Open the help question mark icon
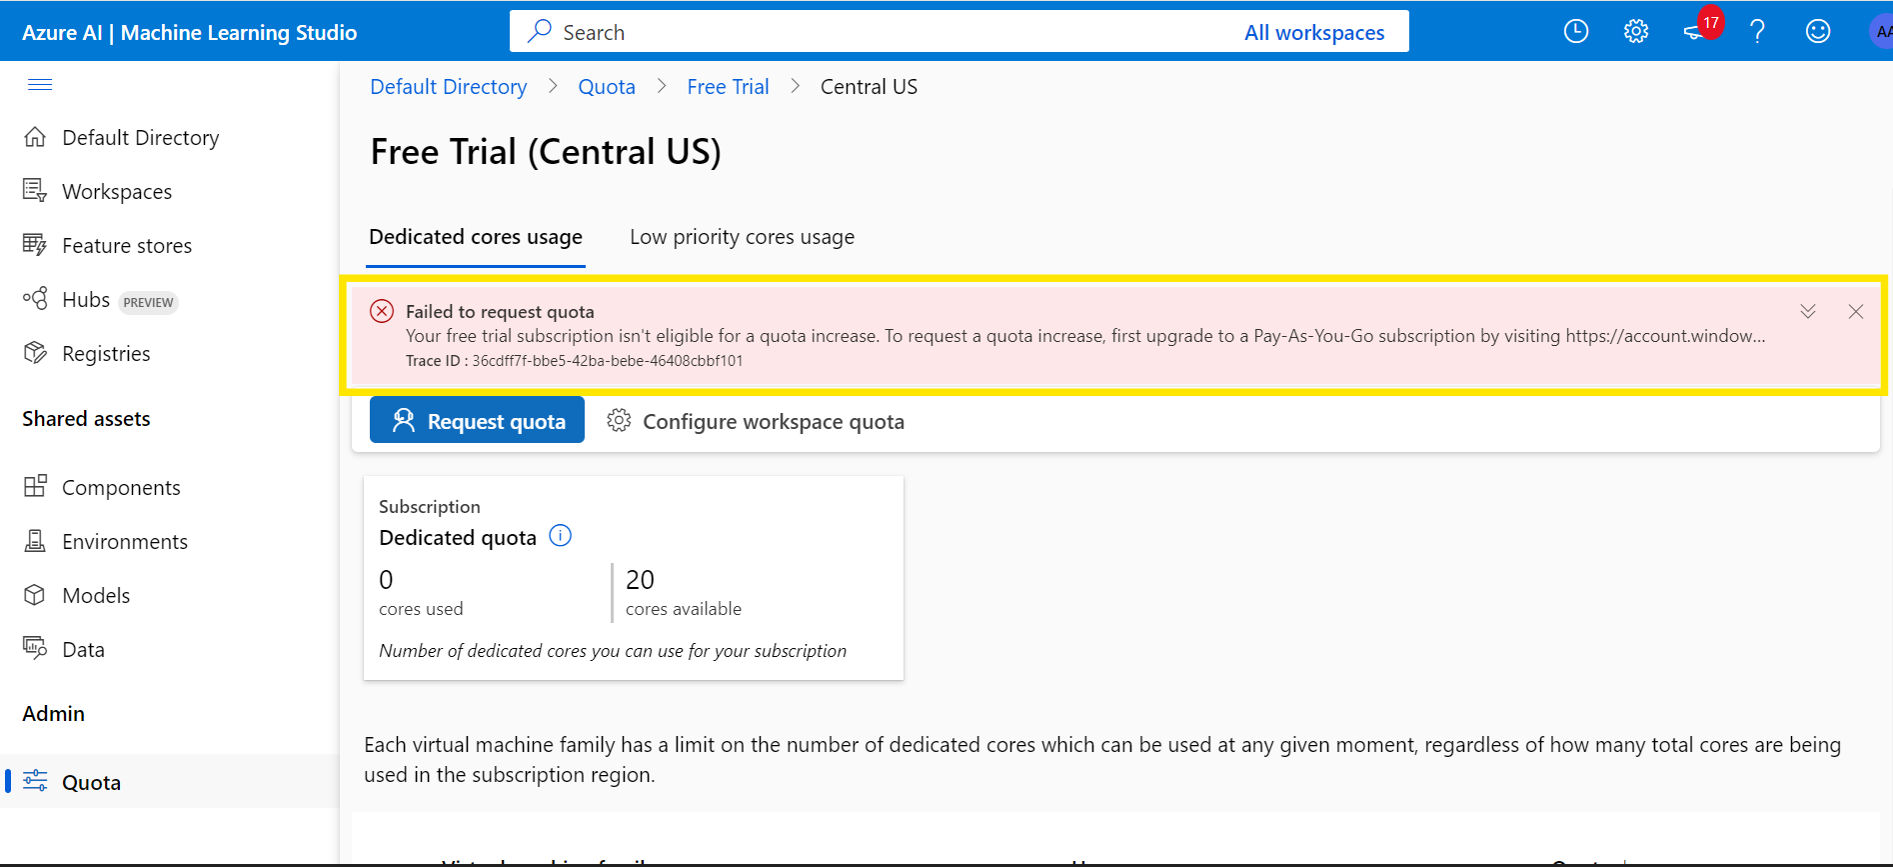This screenshot has width=1893, height=867. click(1757, 32)
